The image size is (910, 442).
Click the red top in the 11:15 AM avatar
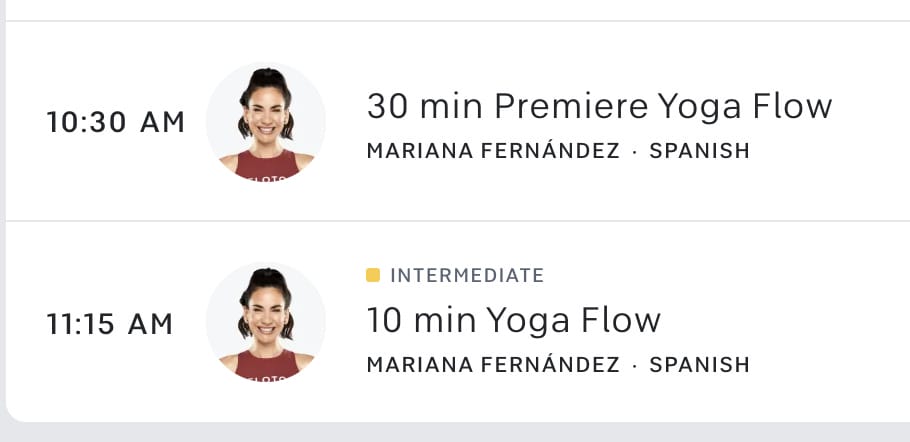point(266,366)
